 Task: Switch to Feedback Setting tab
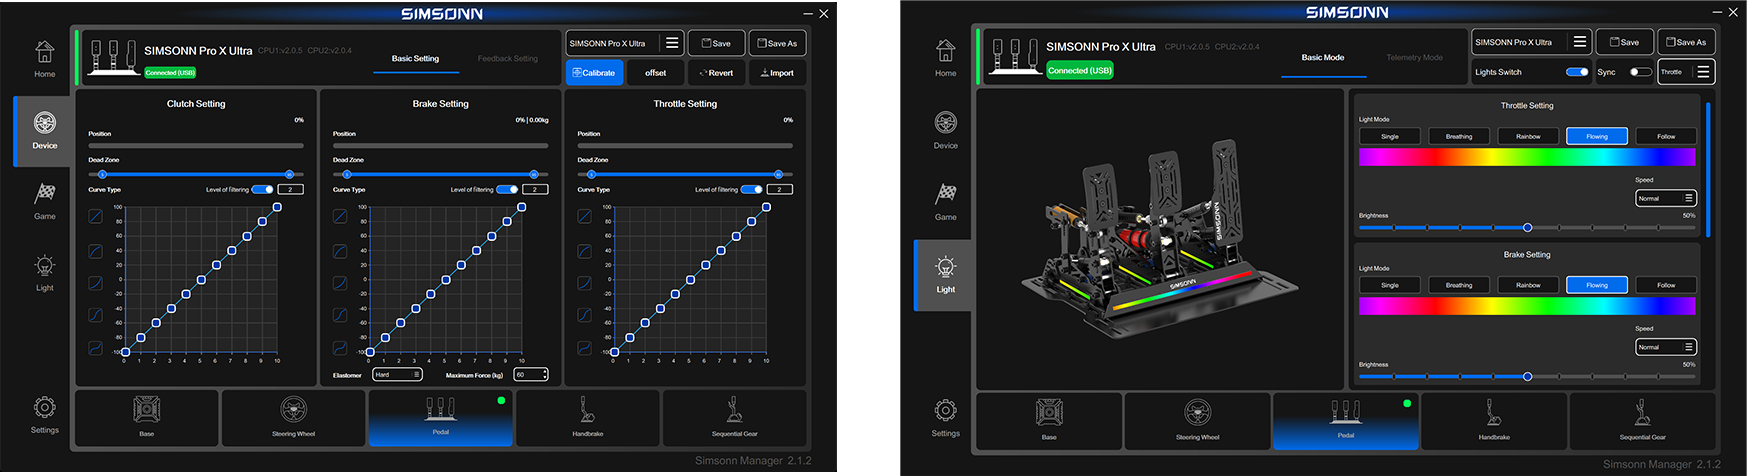coord(507,59)
